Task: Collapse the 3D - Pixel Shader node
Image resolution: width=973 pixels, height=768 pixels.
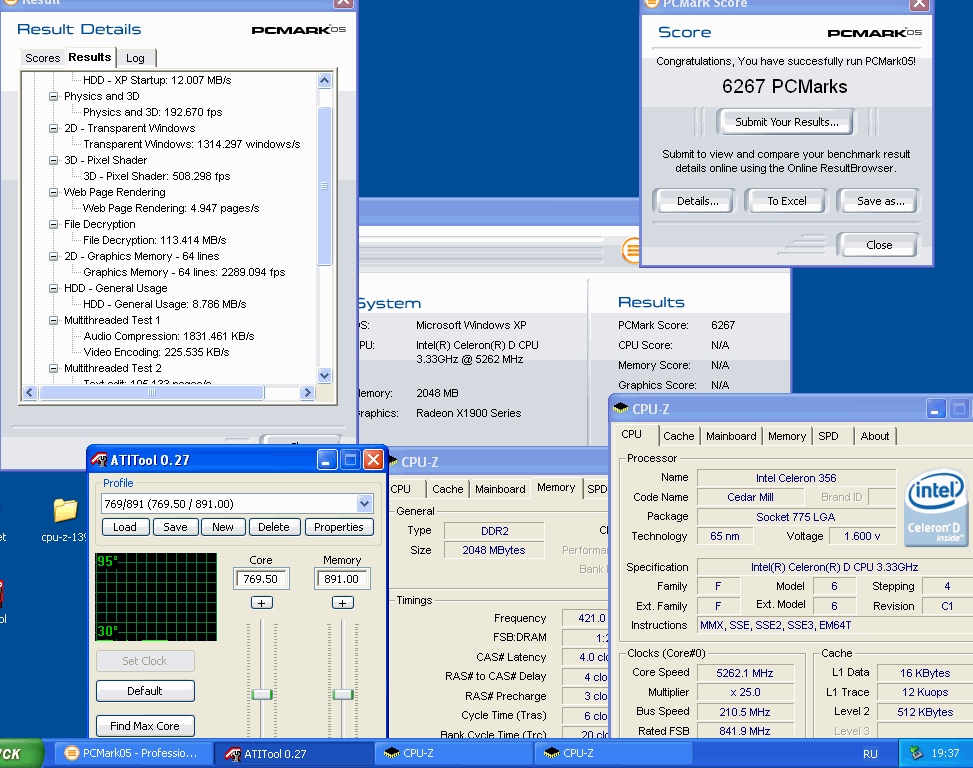Action: click(x=54, y=160)
